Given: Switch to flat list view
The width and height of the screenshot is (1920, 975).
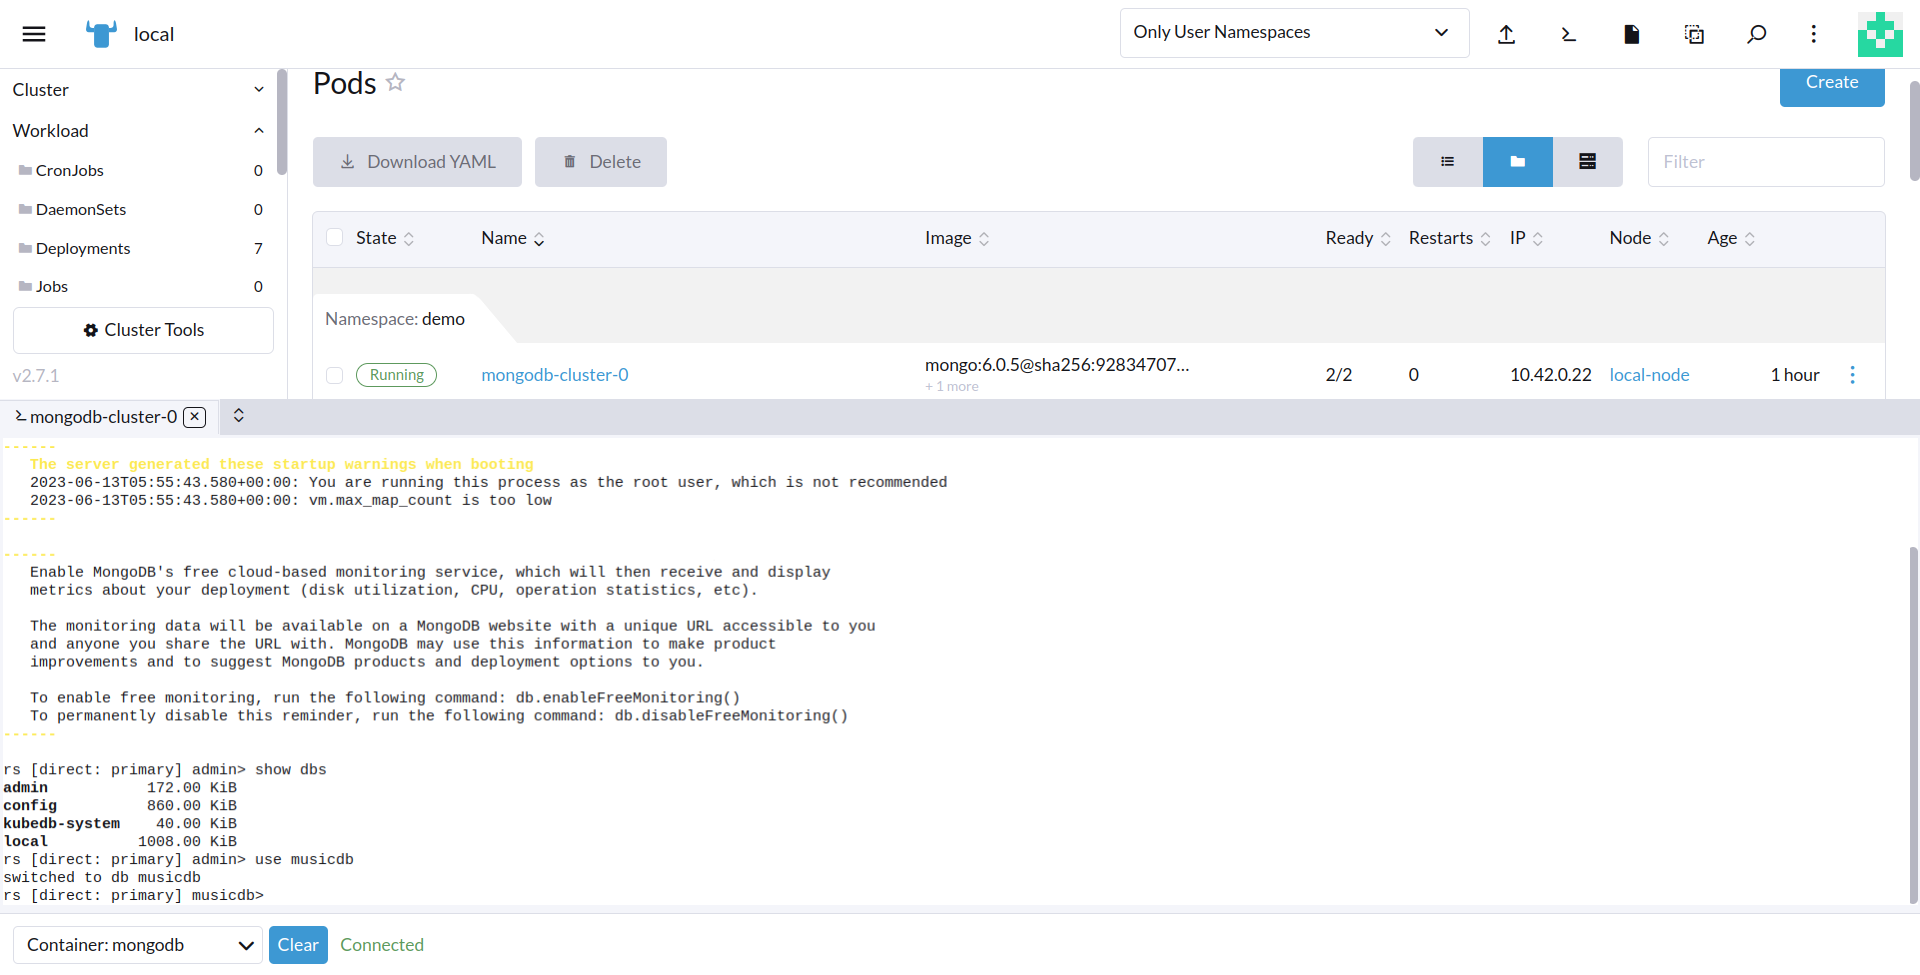Looking at the screenshot, I should pos(1447,162).
